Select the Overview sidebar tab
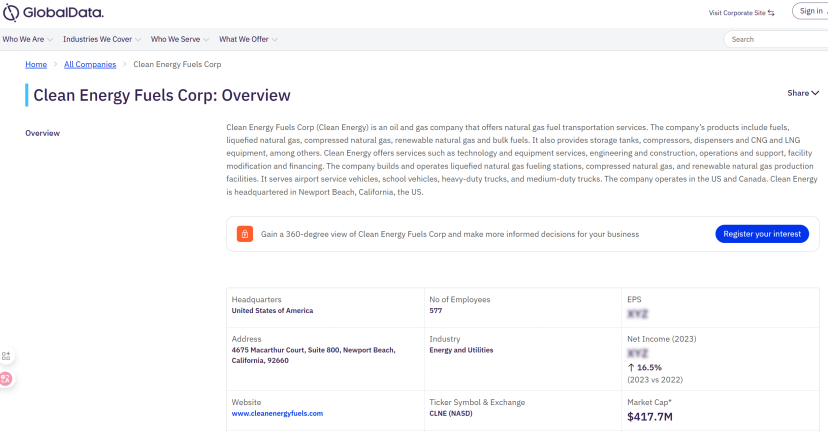The width and height of the screenshot is (829, 432). [x=42, y=133]
